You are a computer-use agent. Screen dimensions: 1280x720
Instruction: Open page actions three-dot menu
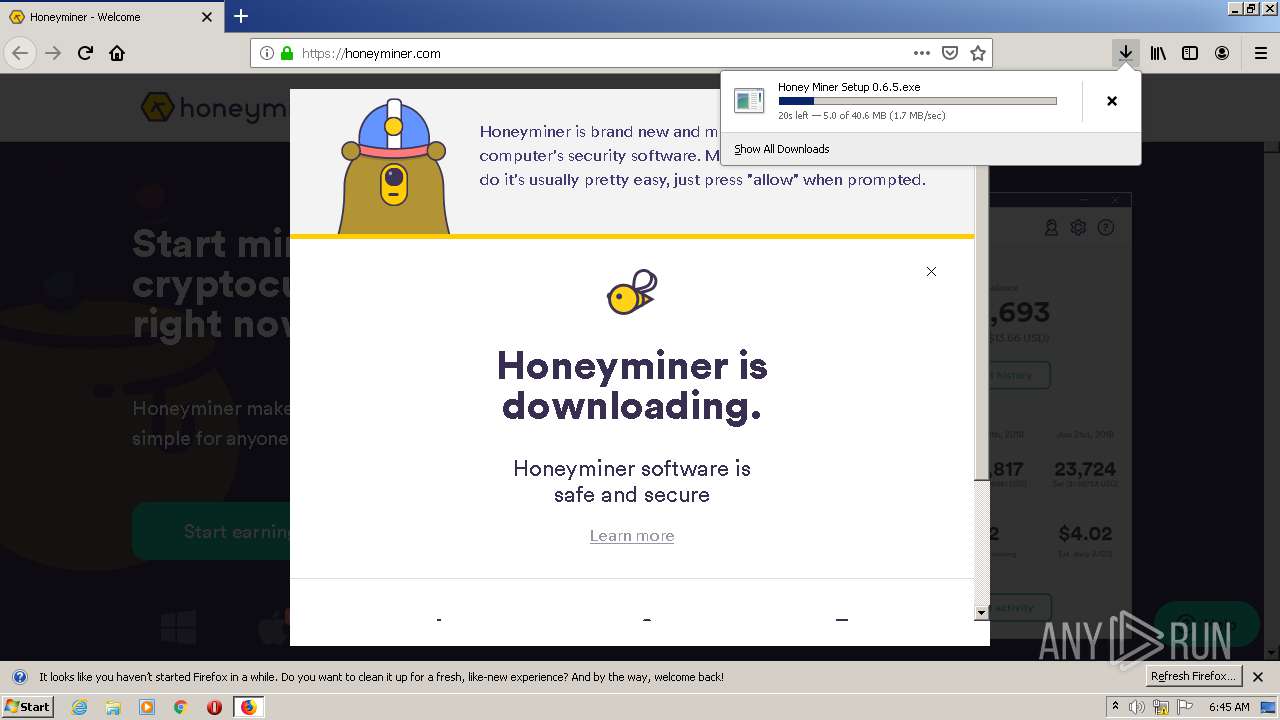[x=922, y=53]
